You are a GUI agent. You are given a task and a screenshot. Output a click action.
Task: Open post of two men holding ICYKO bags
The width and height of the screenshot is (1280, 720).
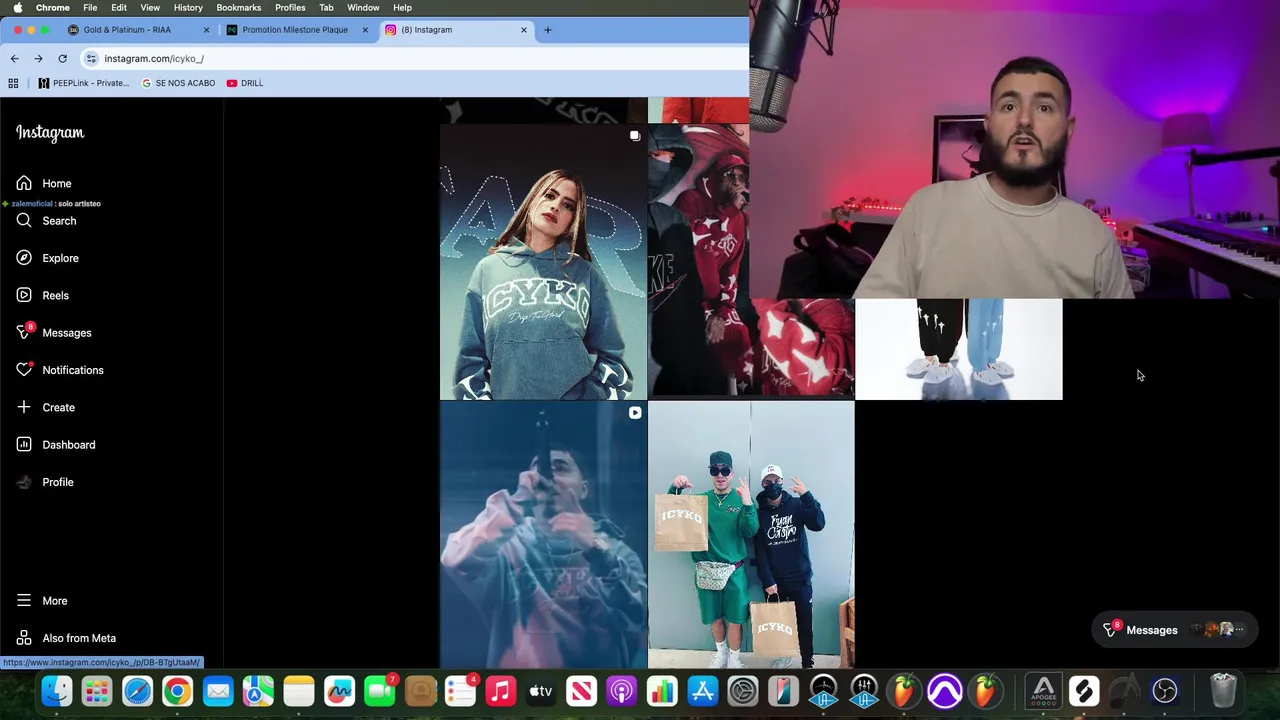(751, 534)
